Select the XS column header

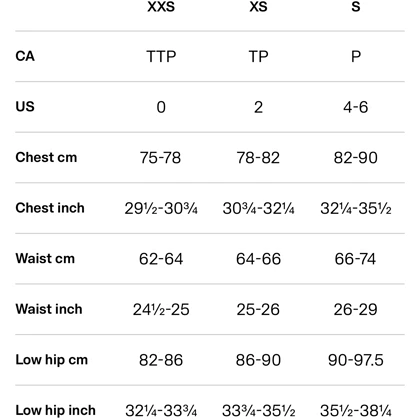click(258, 7)
